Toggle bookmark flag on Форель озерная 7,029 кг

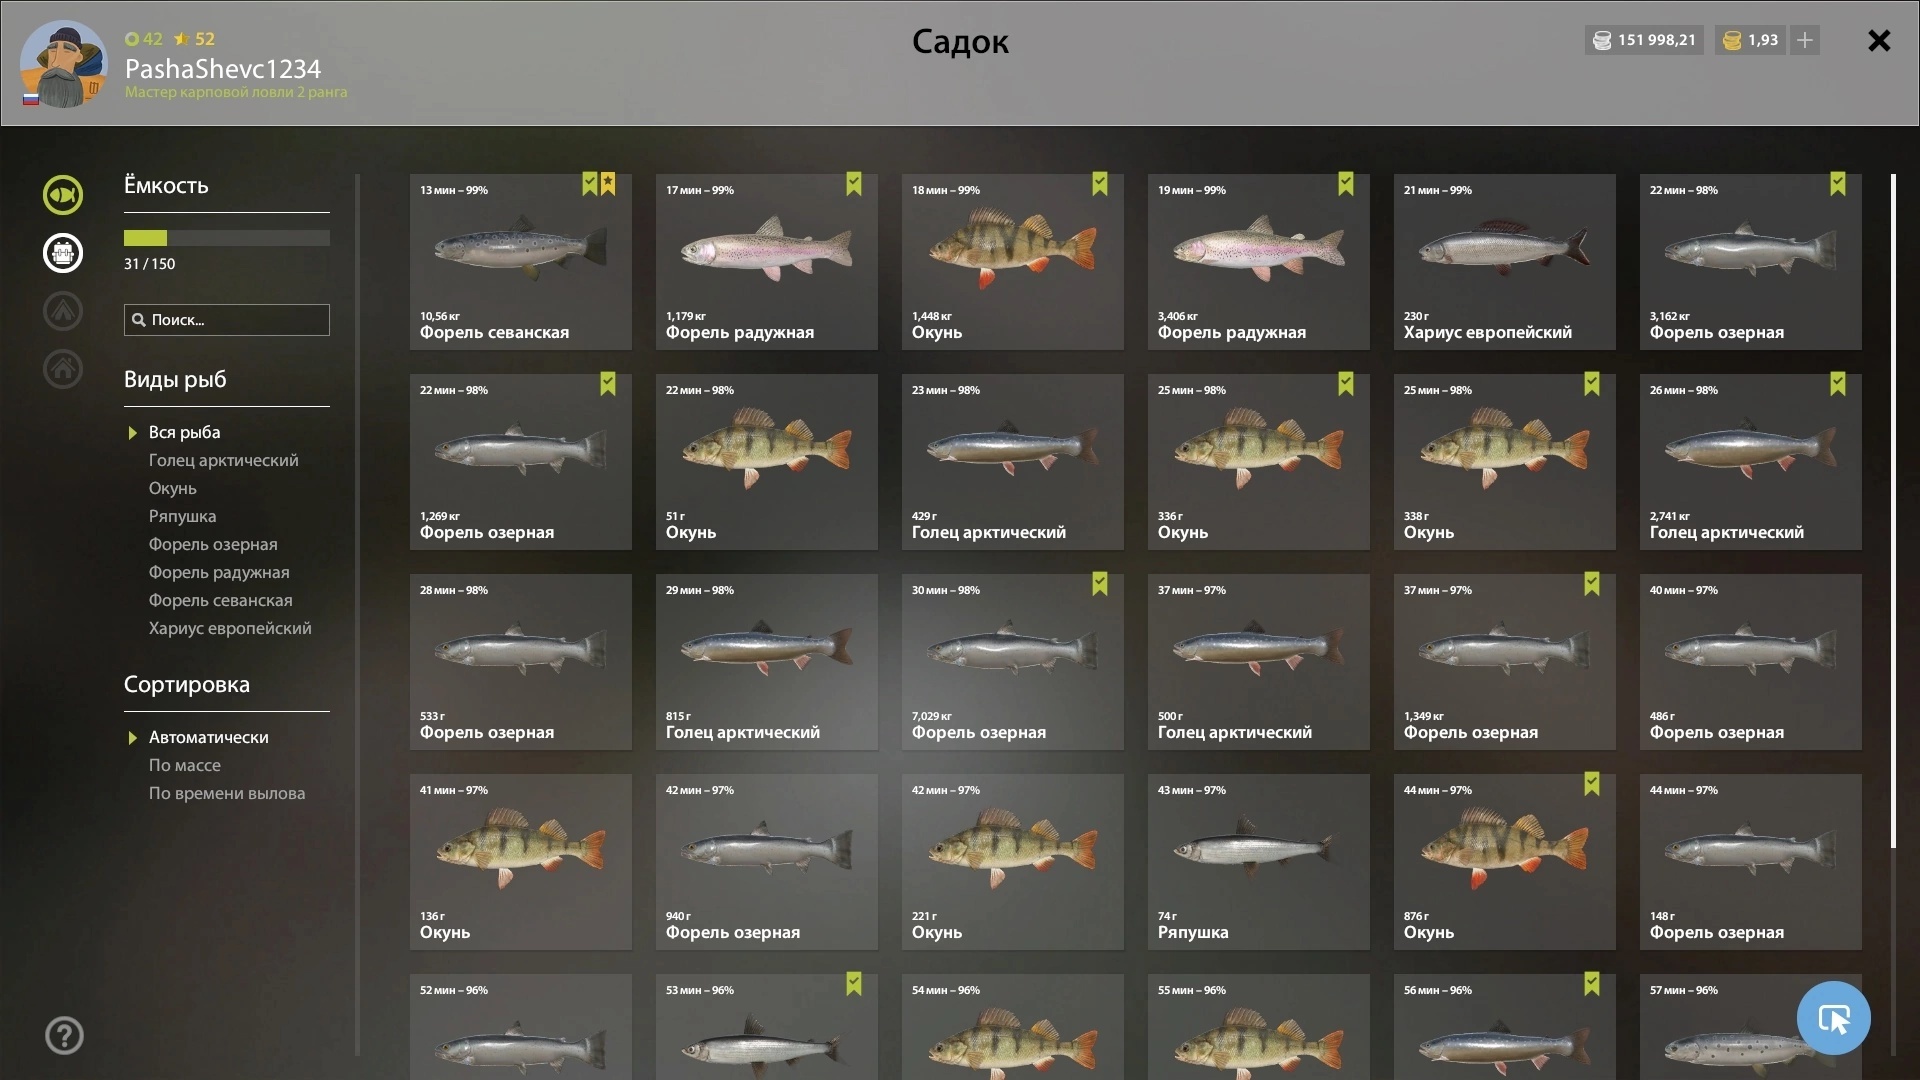pos(1100,584)
